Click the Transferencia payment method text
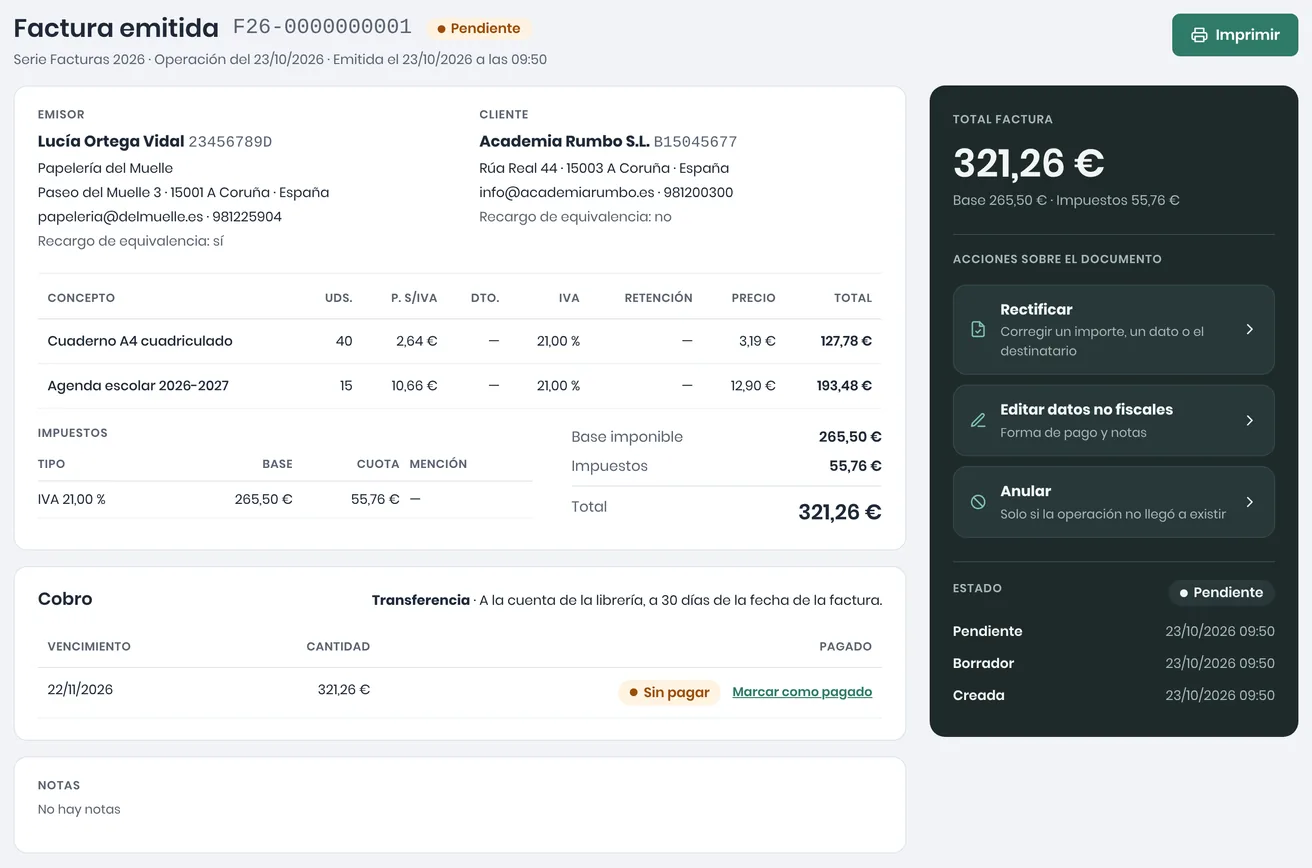This screenshot has width=1312, height=868. click(421, 601)
